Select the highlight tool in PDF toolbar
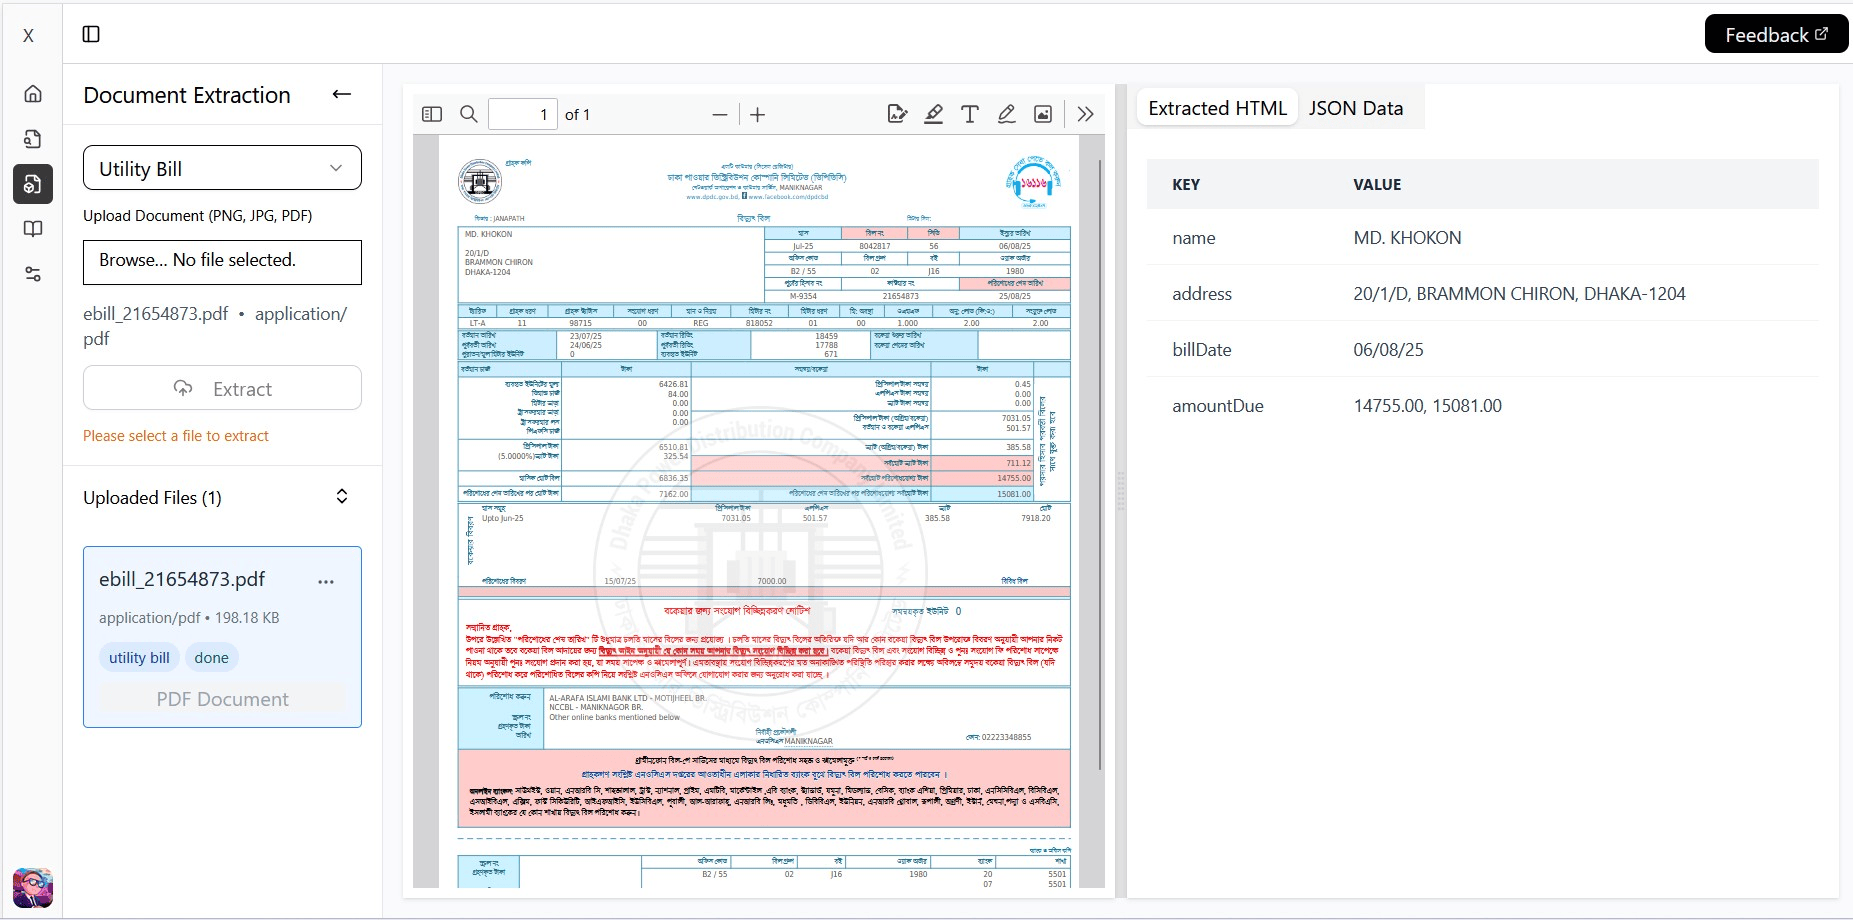Image resolution: width=1853 pixels, height=920 pixels. coord(933,114)
